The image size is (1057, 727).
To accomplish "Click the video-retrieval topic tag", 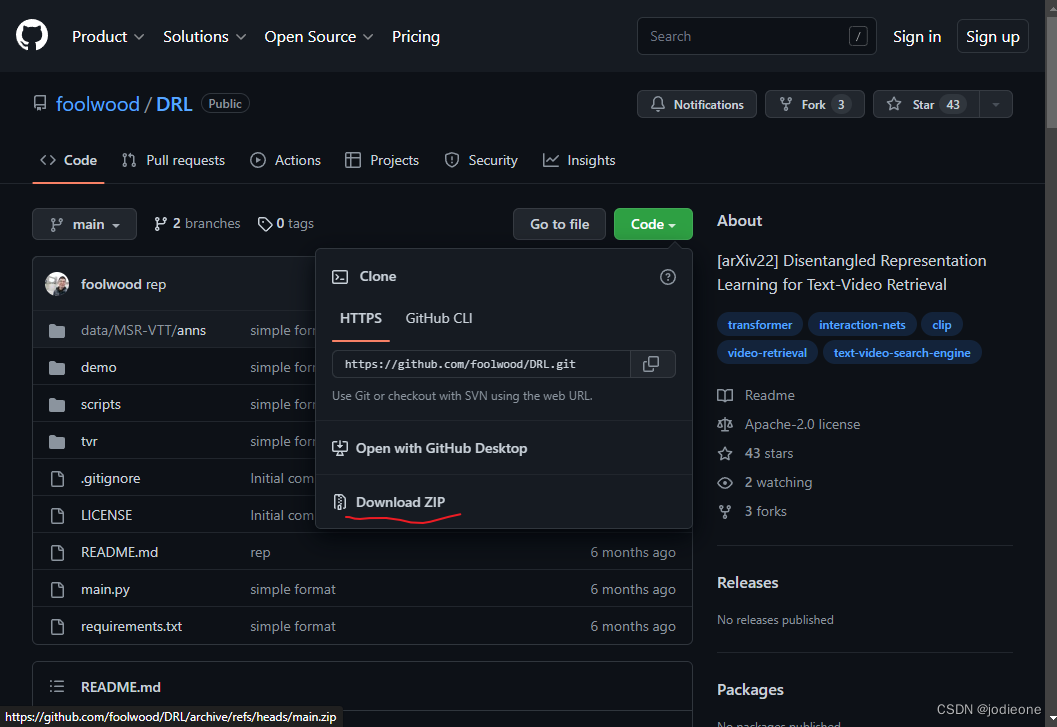I will pyautogui.click(x=767, y=353).
